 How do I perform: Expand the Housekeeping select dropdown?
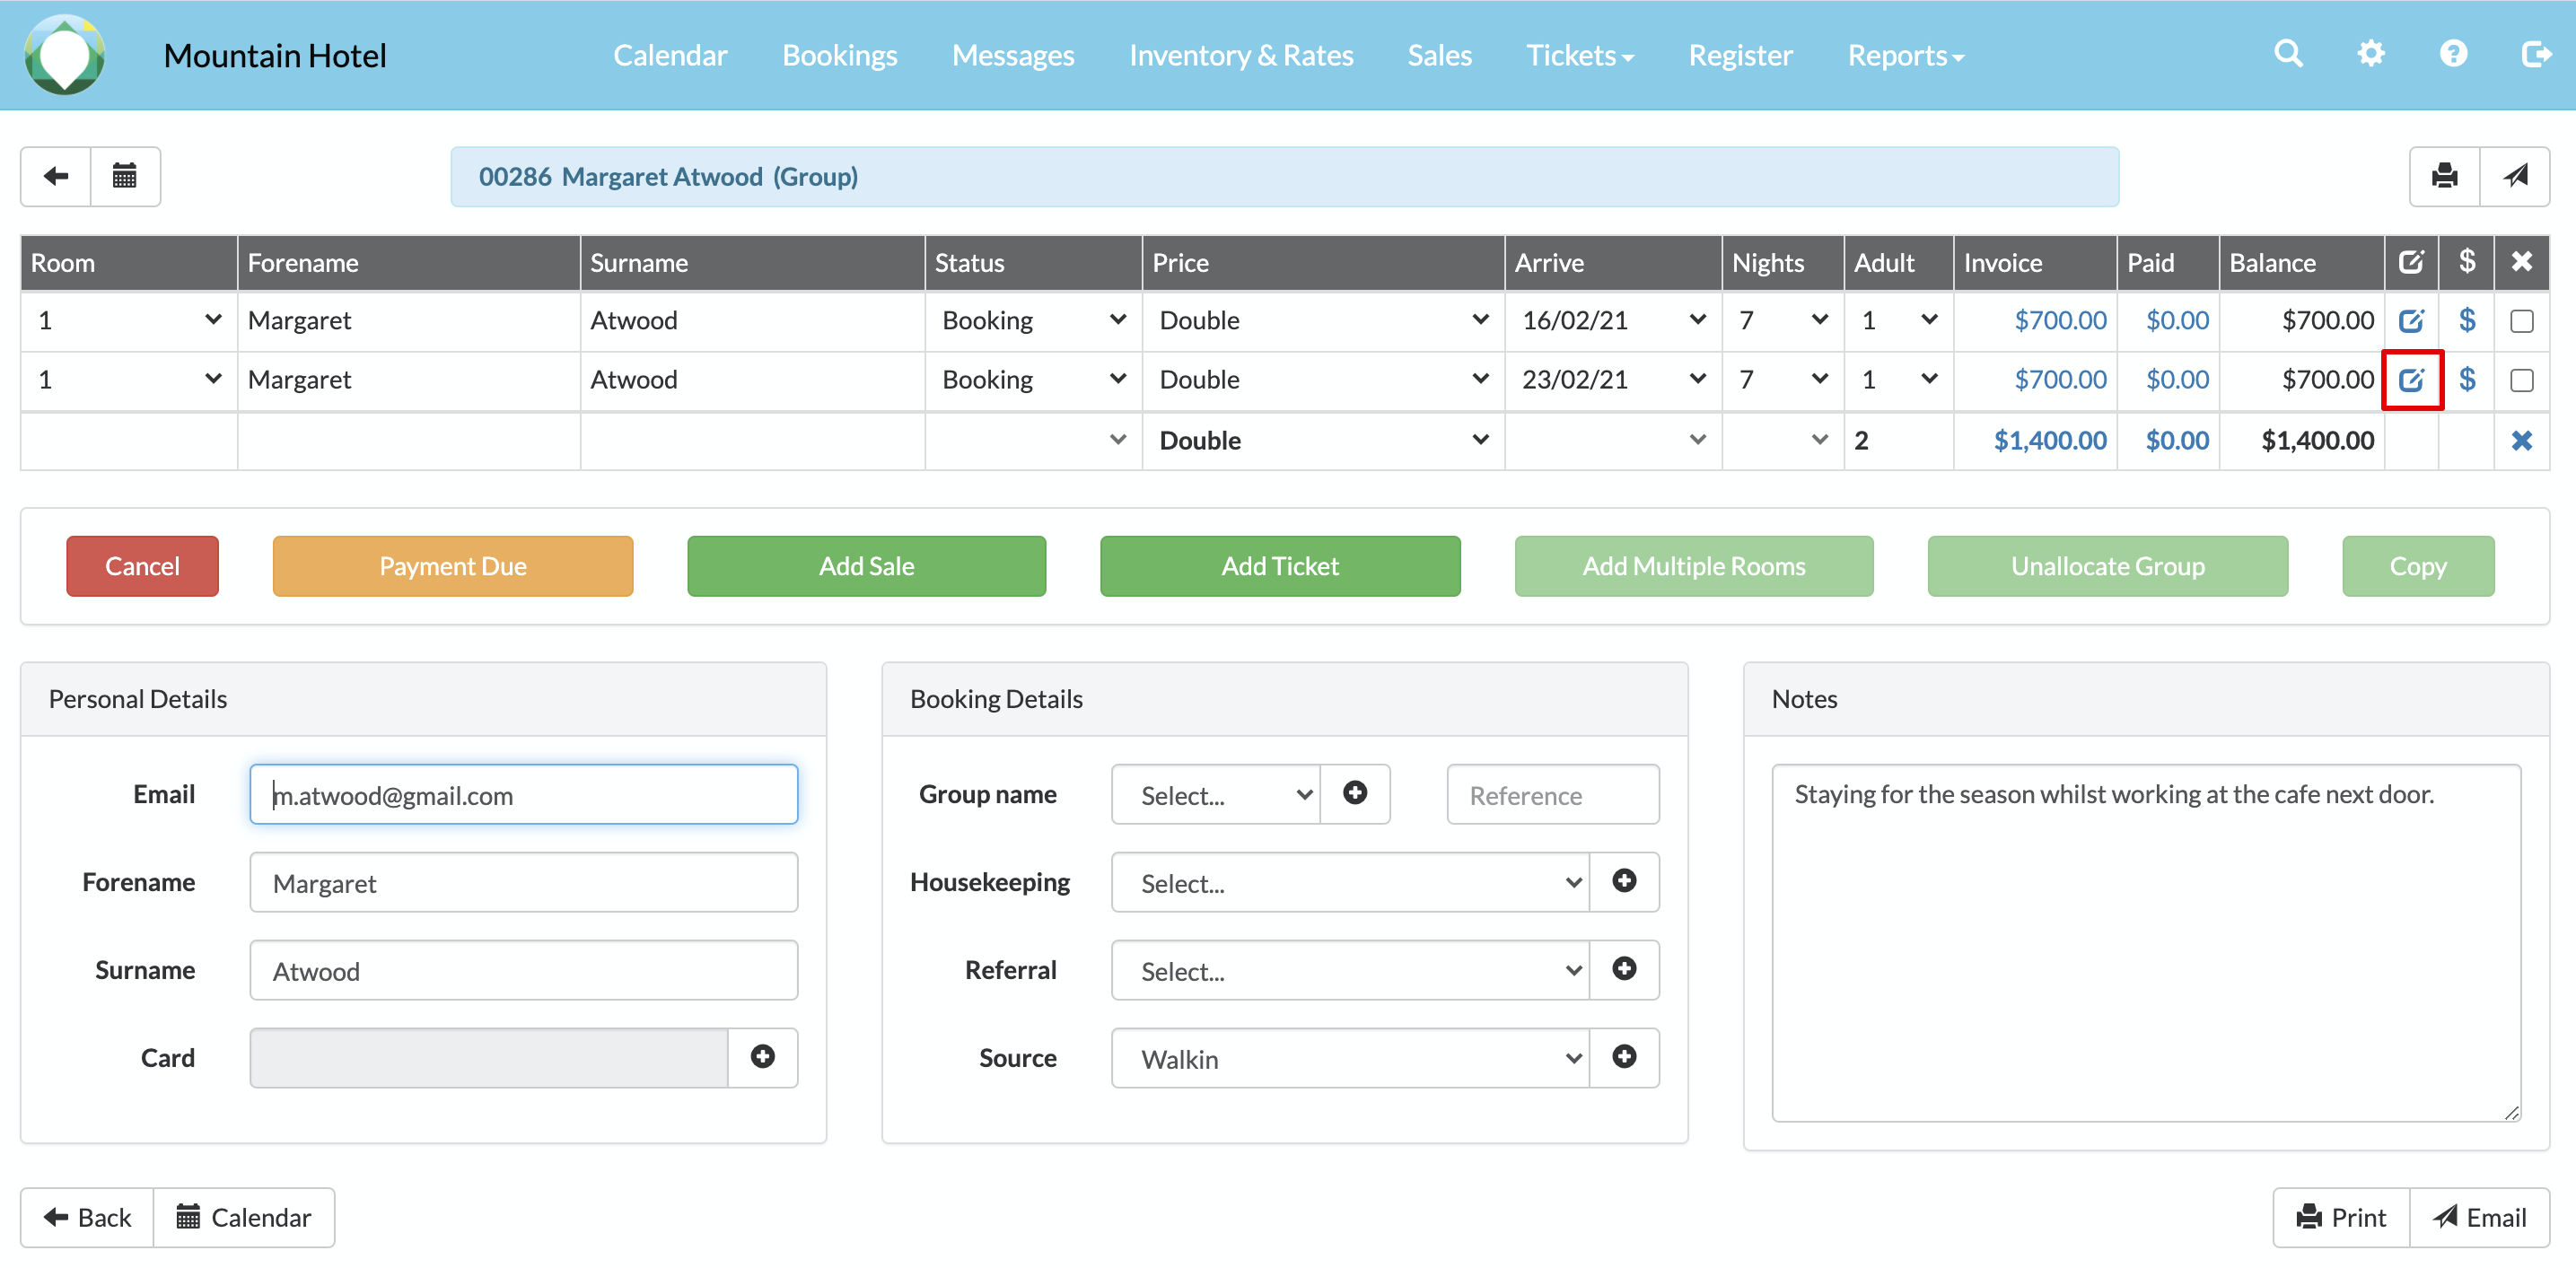[1349, 882]
